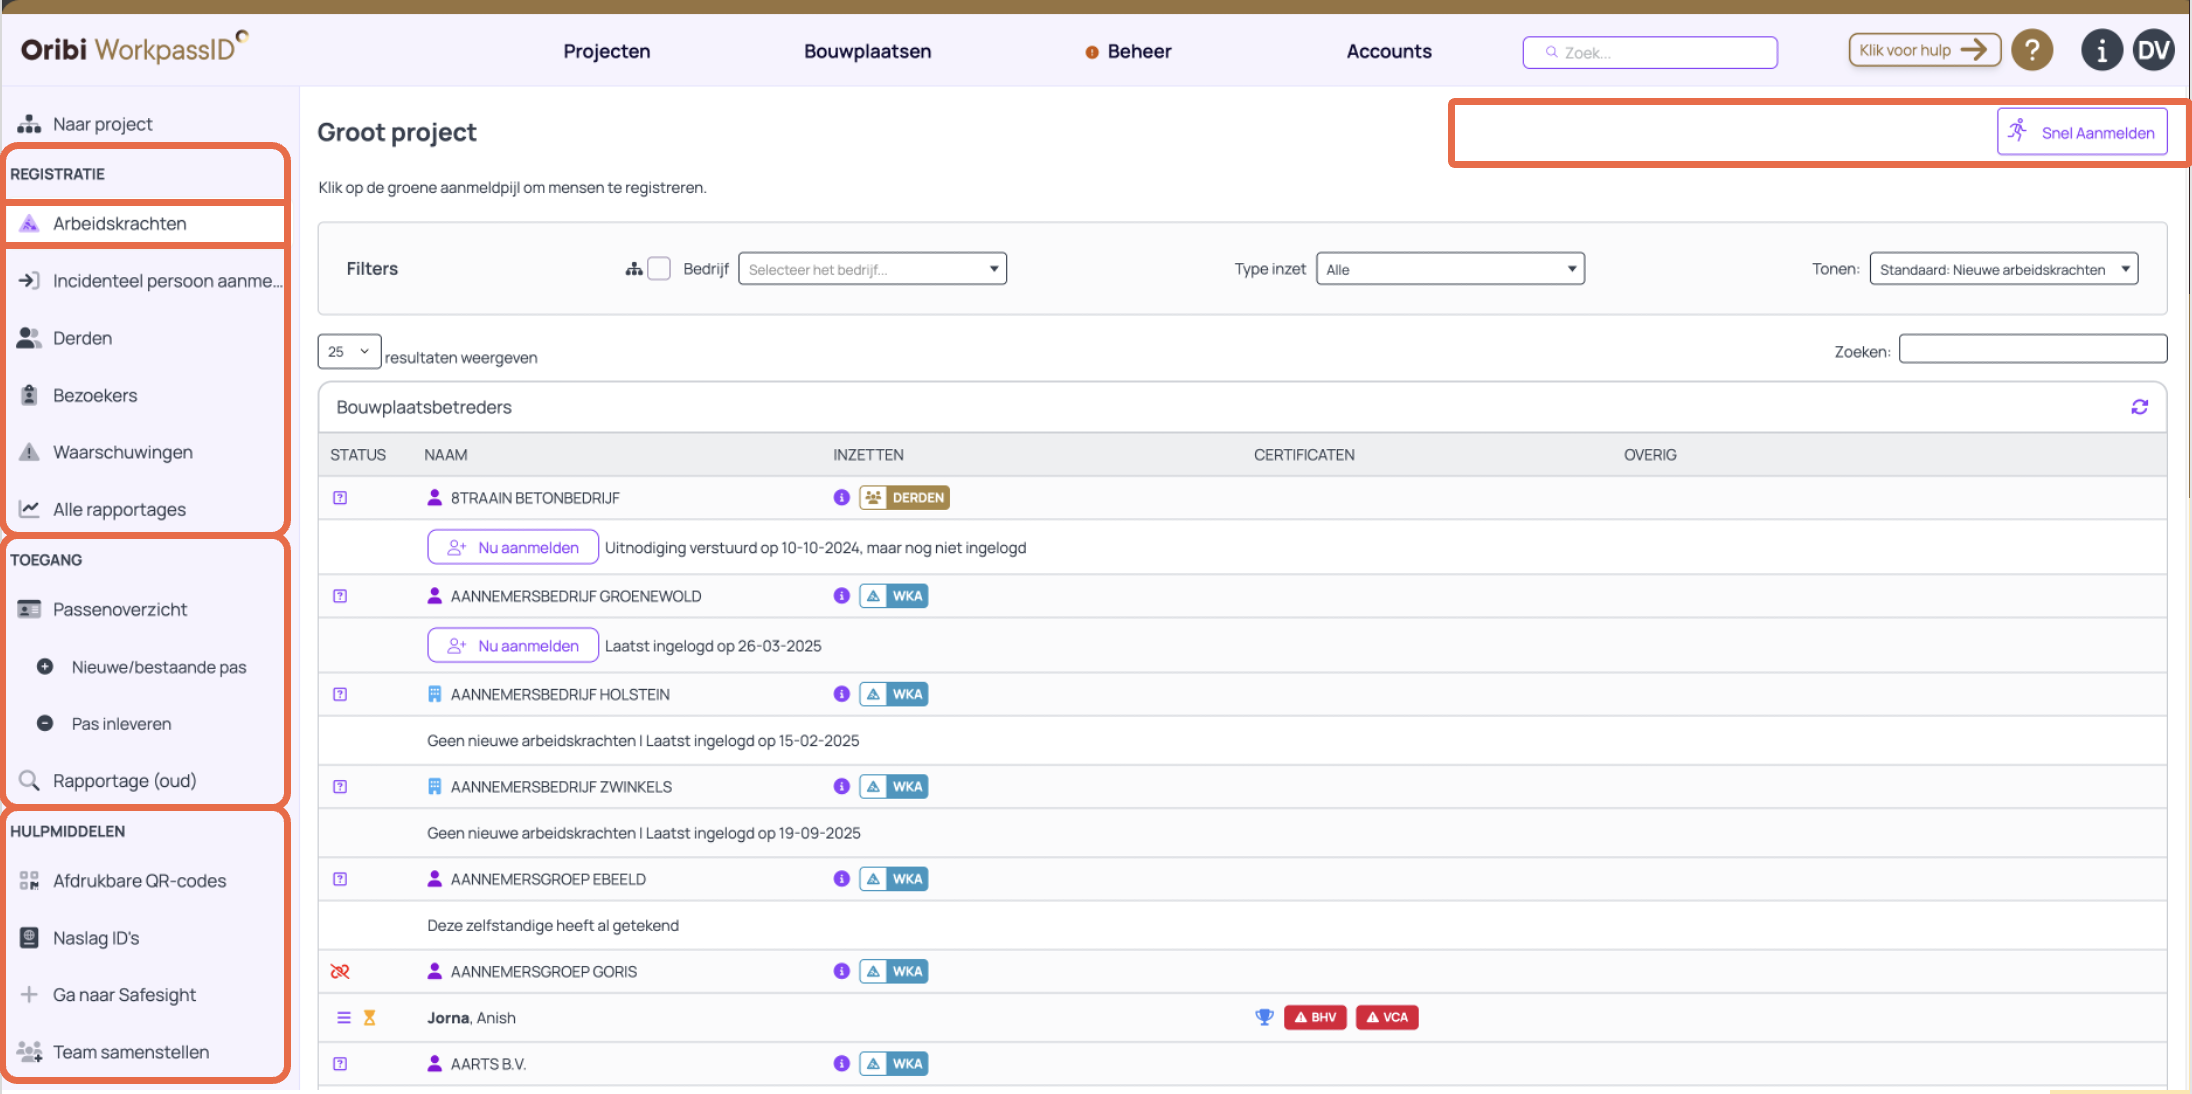The image size is (2192, 1094).
Task: Click the broken link status icon for AANNEMERSGROEP GORIS
Action: tap(340, 971)
